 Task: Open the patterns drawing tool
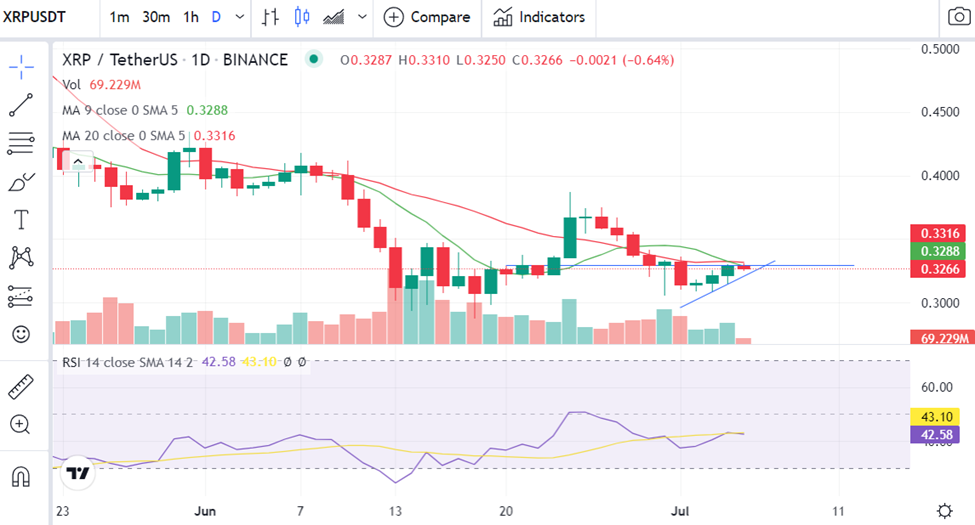pos(21,258)
